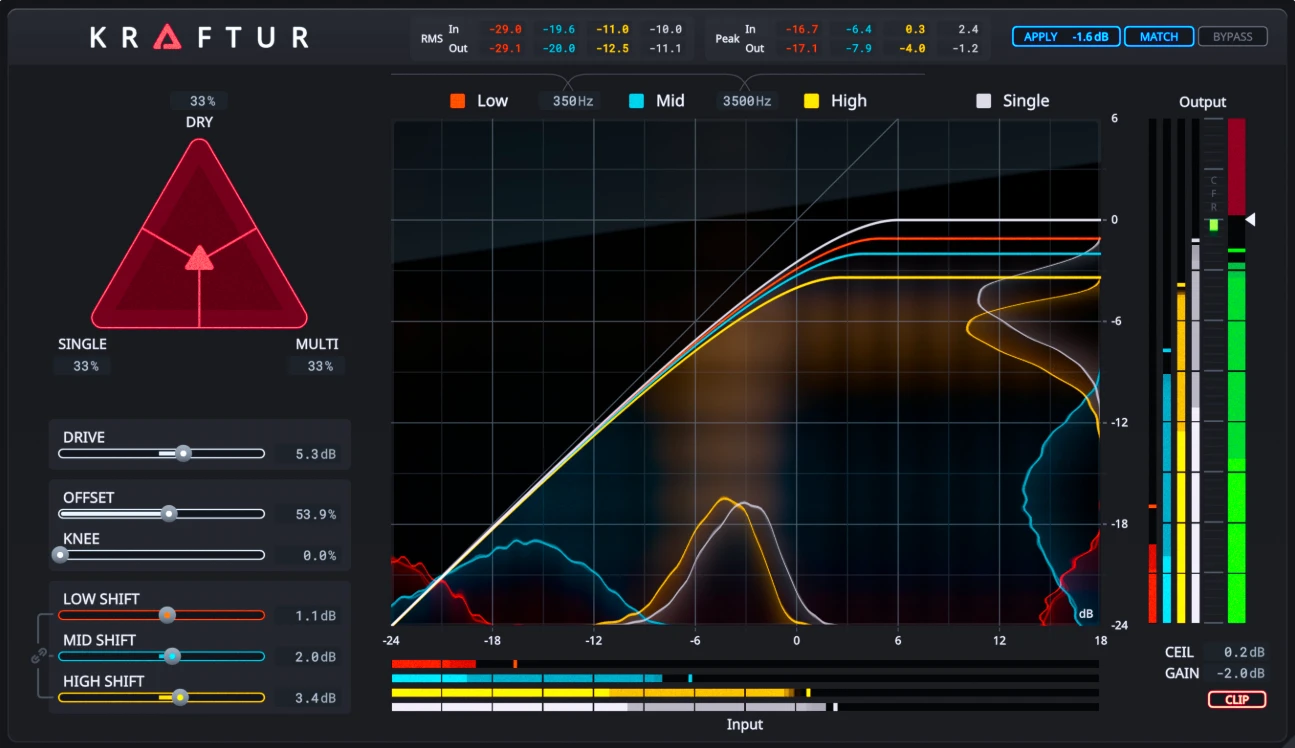Toggle the yellow High band square
Screen dimensions: 1295x748
pyautogui.click(x=812, y=101)
